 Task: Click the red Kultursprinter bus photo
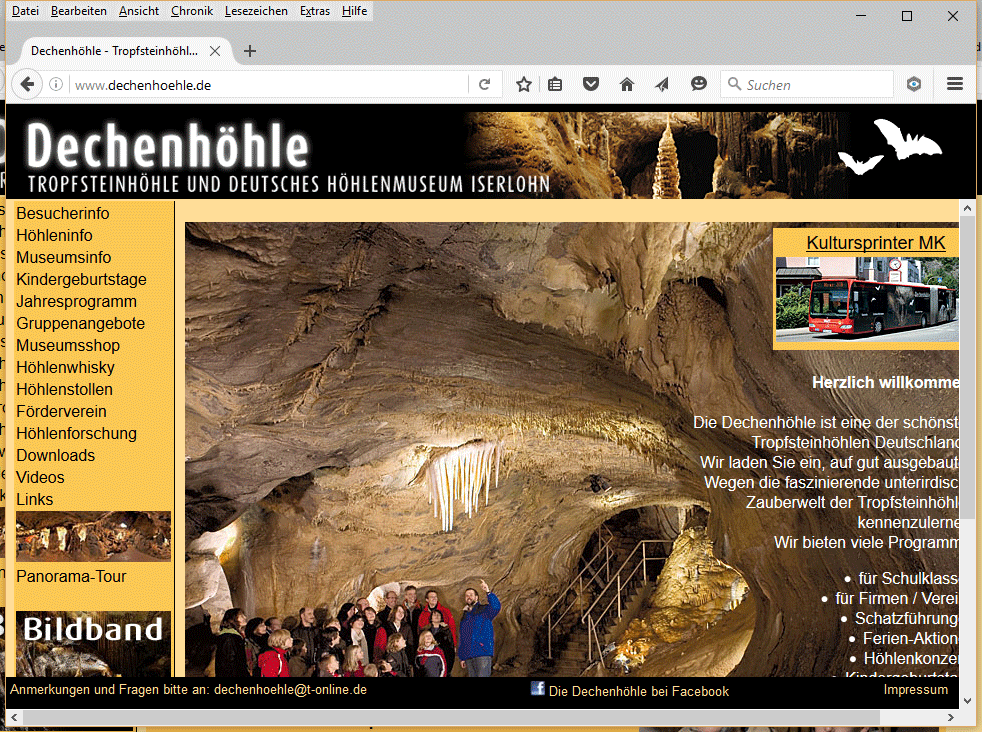point(867,299)
